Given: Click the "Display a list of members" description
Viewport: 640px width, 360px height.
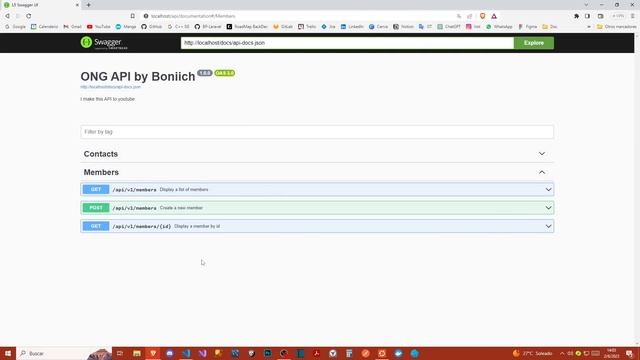Looking at the screenshot, I should pyautogui.click(x=184, y=189).
